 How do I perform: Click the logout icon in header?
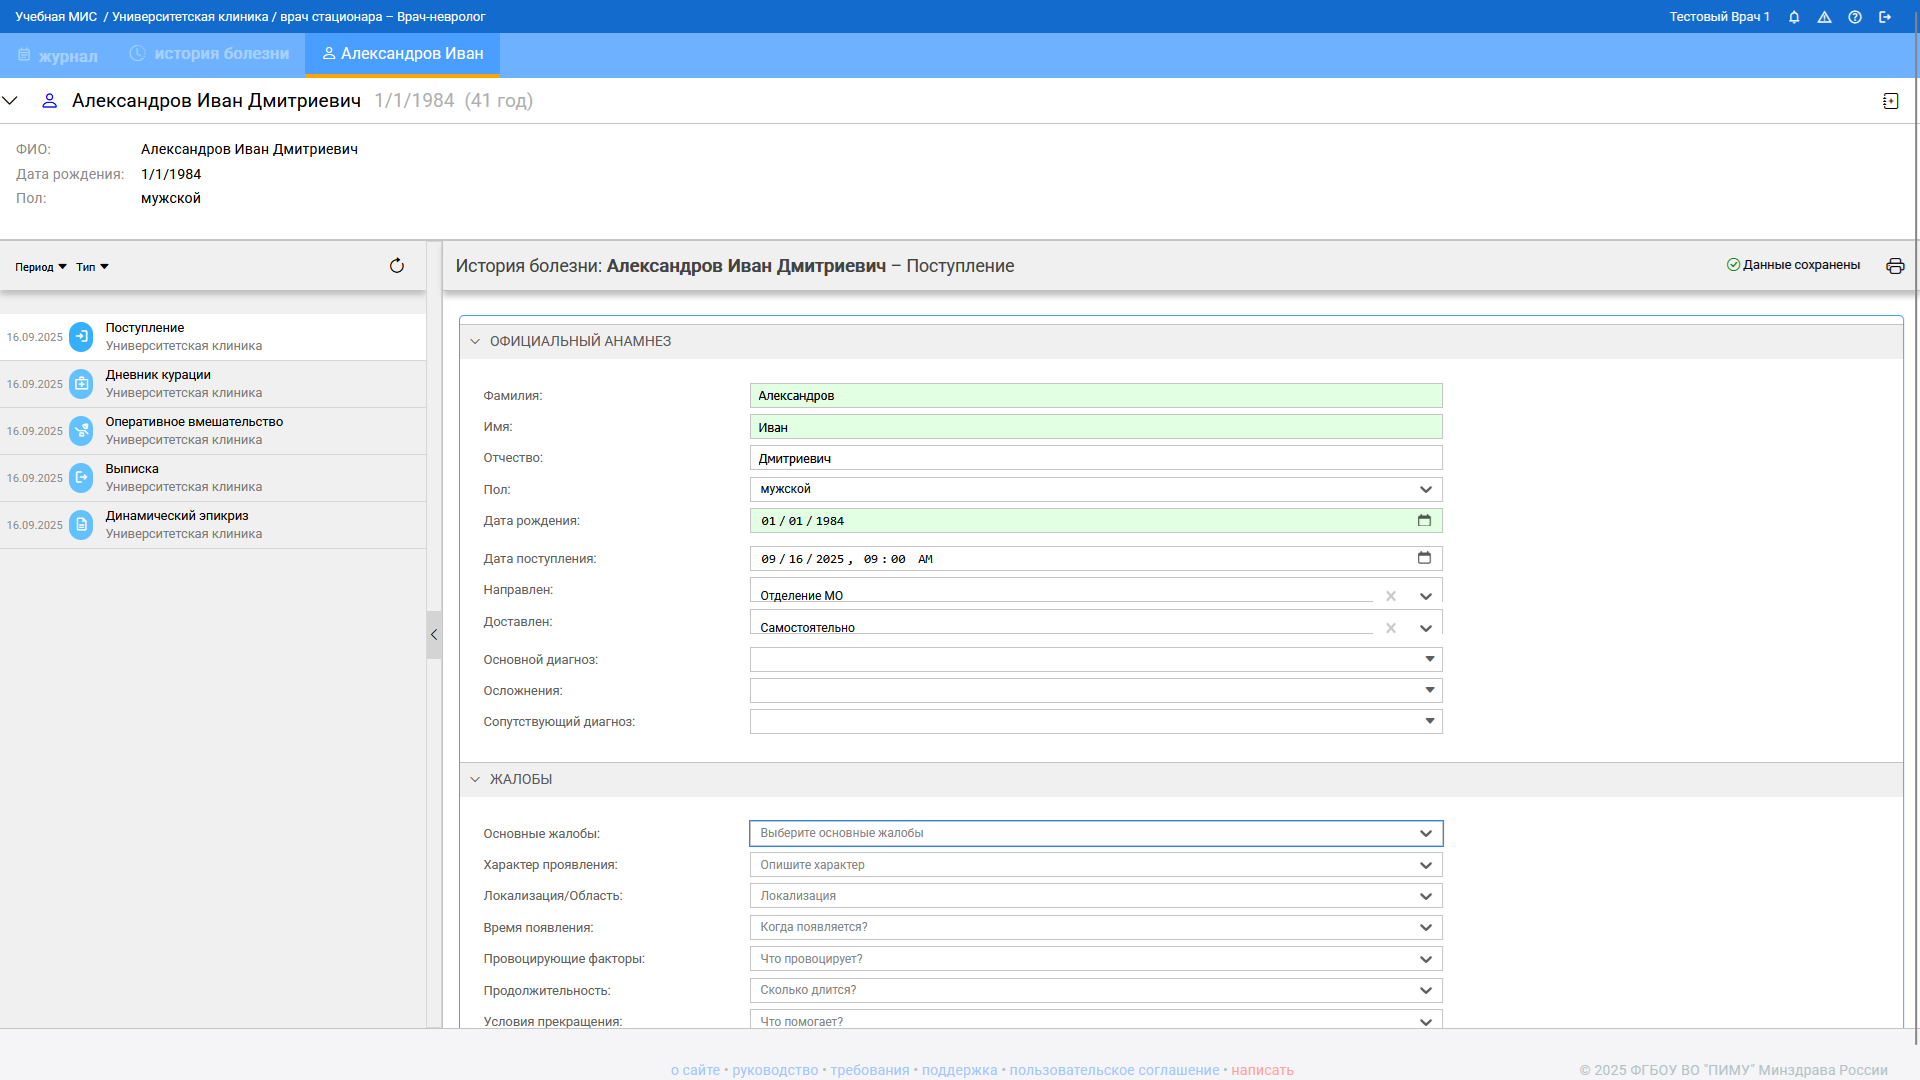point(1885,17)
